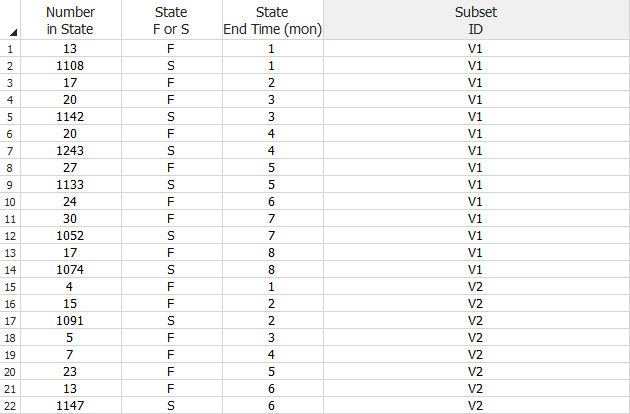Screen dimensions: 630x414
Task: Select the cell containing 1133
Action: (70, 184)
